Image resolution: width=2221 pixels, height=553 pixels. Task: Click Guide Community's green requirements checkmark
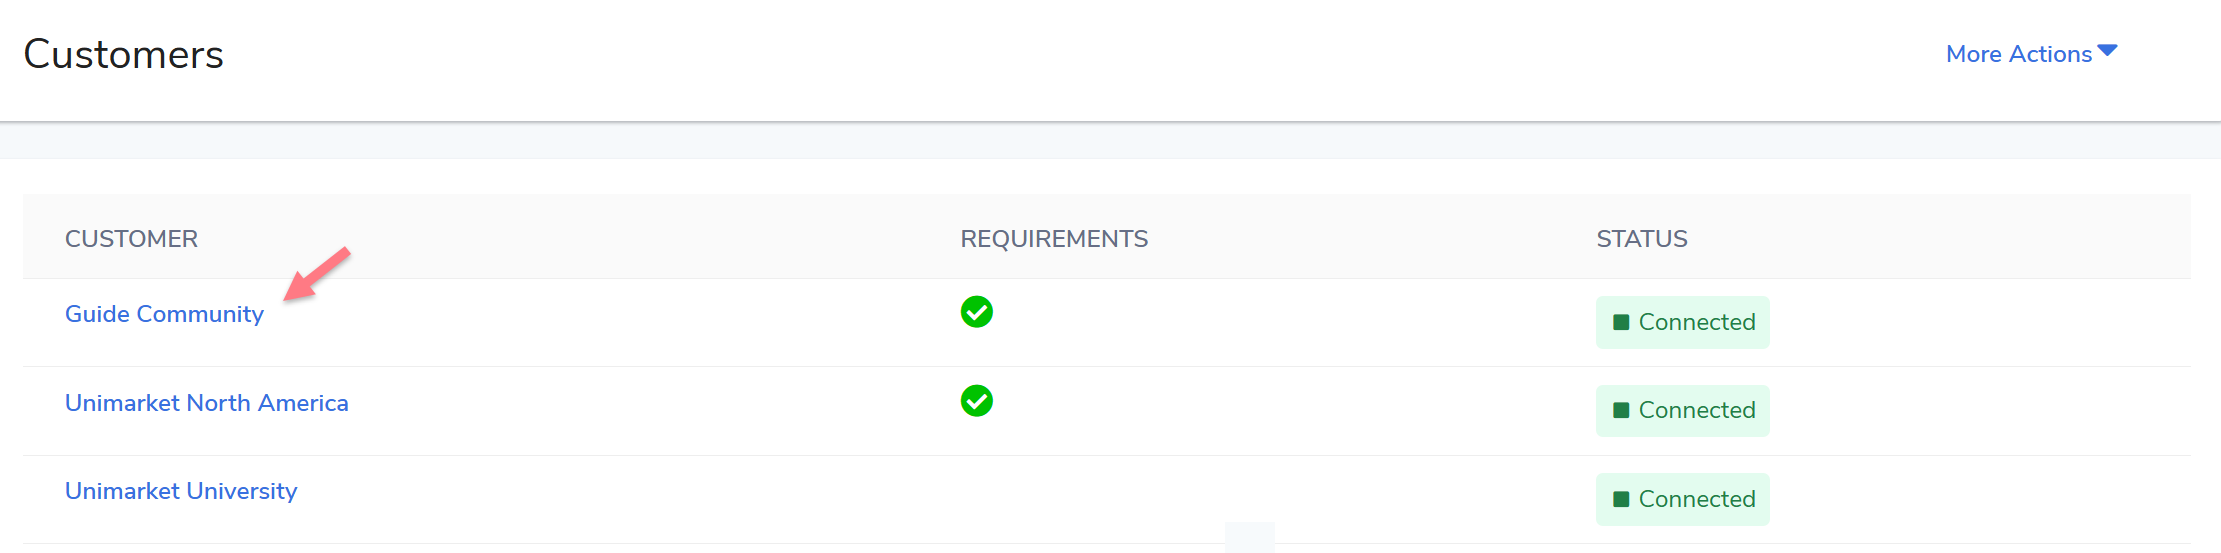(976, 312)
